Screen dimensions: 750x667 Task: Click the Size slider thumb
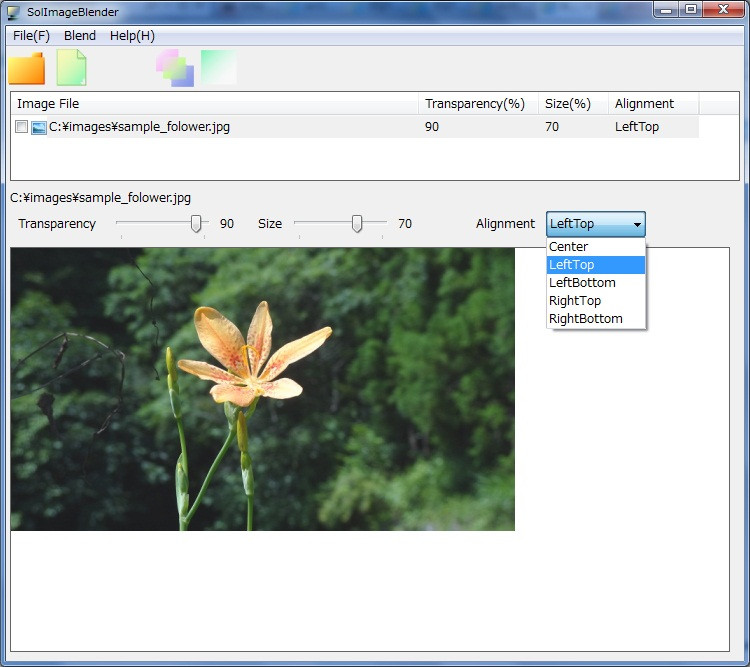(x=357, y=223)
